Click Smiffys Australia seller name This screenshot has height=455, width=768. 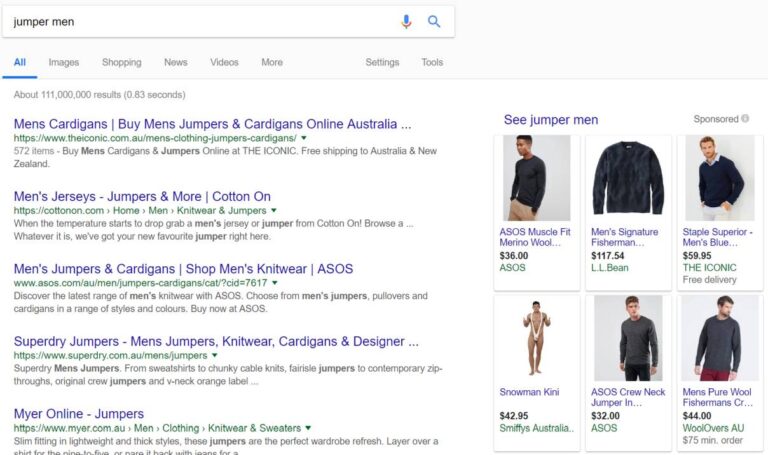click(x=537, y=428)
